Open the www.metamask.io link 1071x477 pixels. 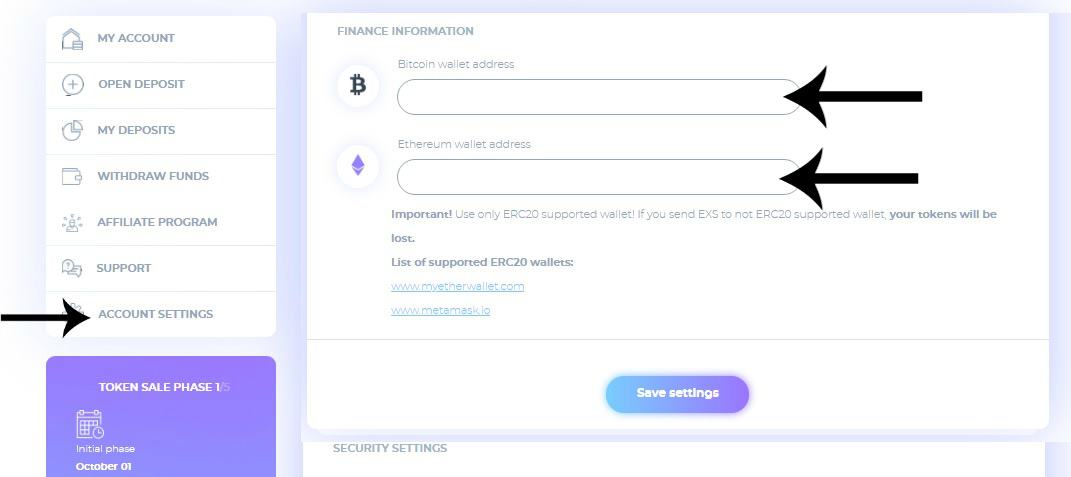441,310
